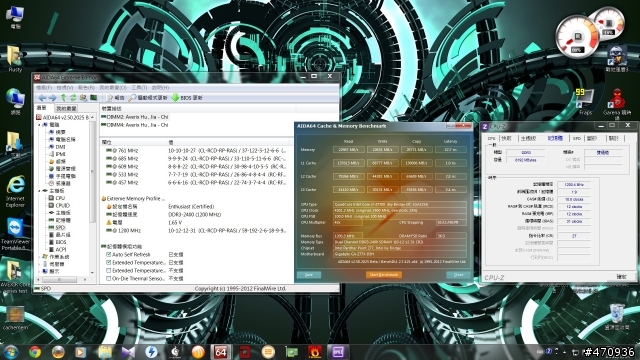Select the '@ 1200 MHz' XMP timing row

[196, 231]
